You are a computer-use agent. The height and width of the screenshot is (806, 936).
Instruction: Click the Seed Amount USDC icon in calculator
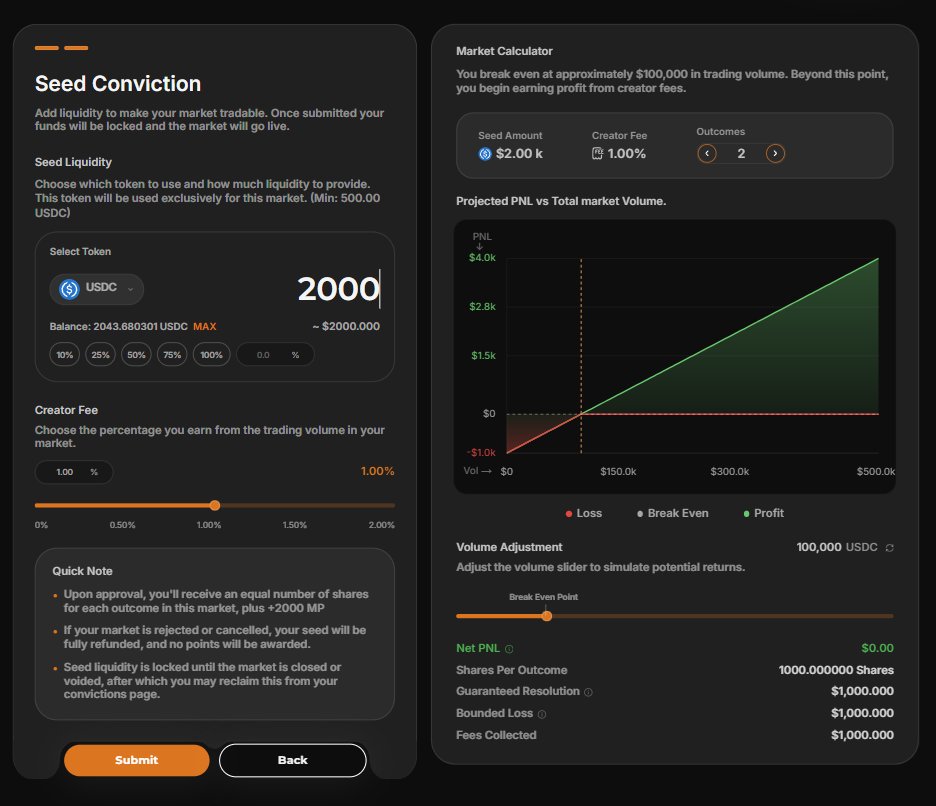pos(485,154)
